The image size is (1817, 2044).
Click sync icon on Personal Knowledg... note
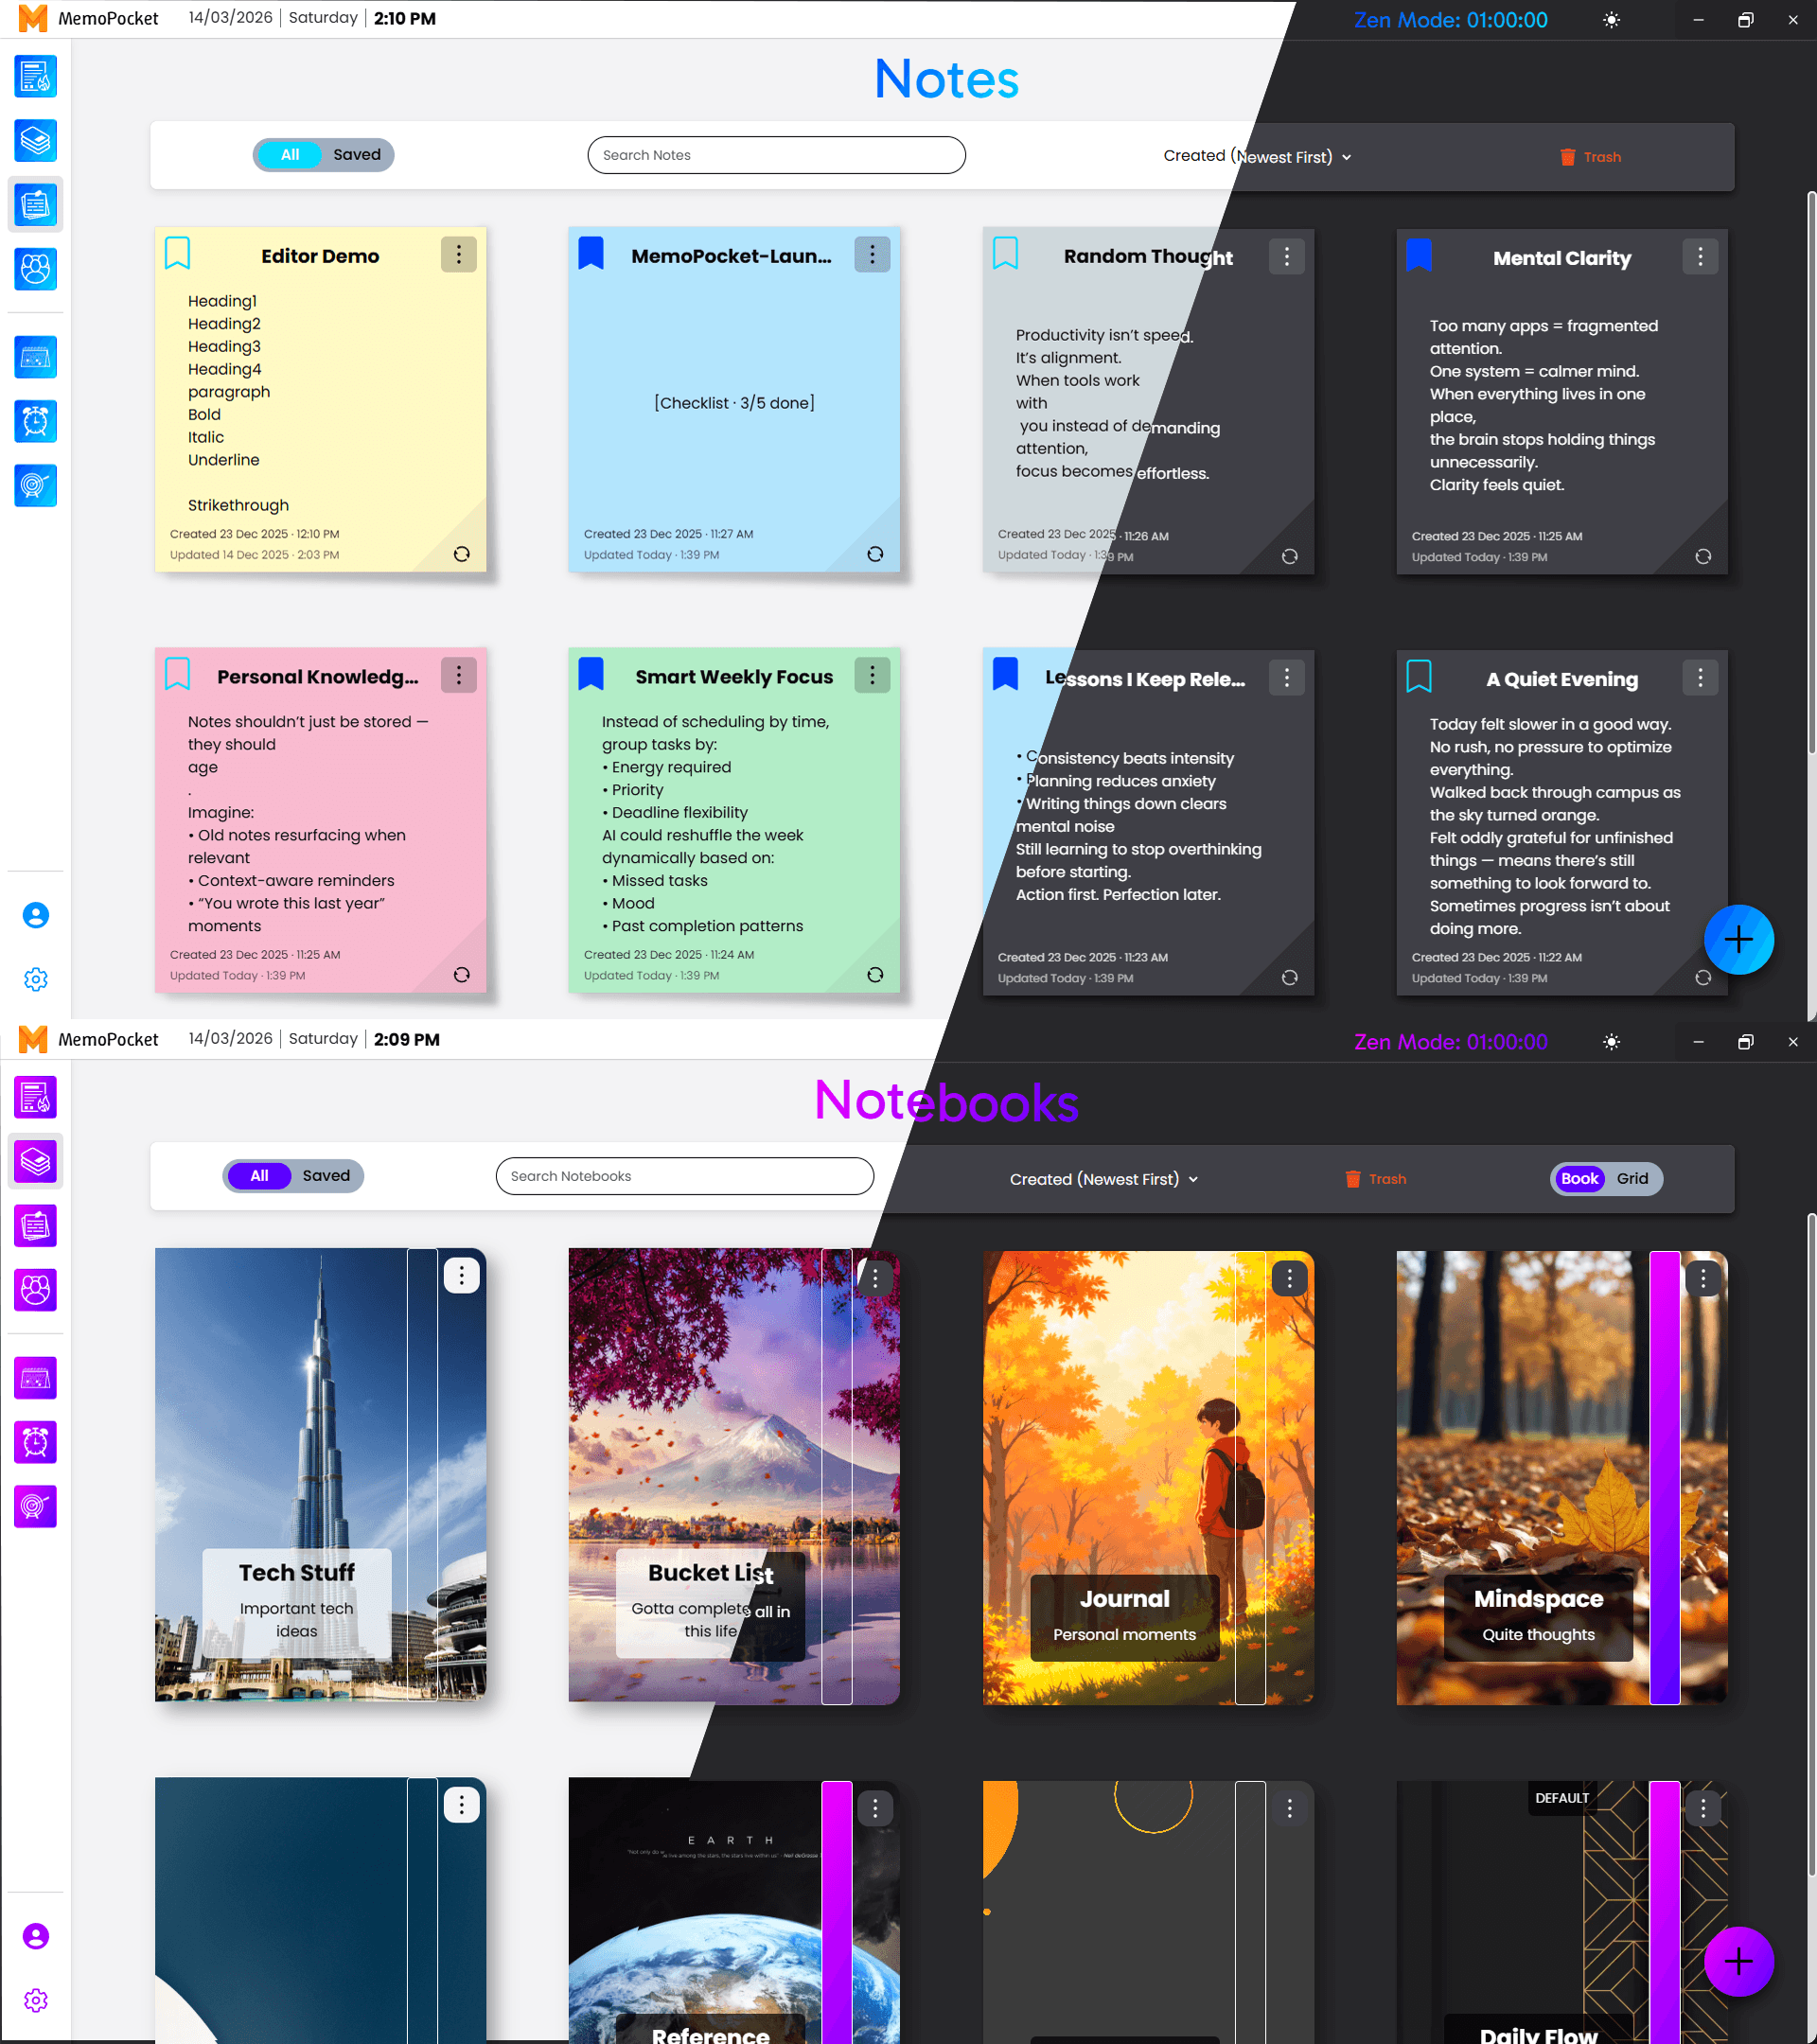[461, 975]
